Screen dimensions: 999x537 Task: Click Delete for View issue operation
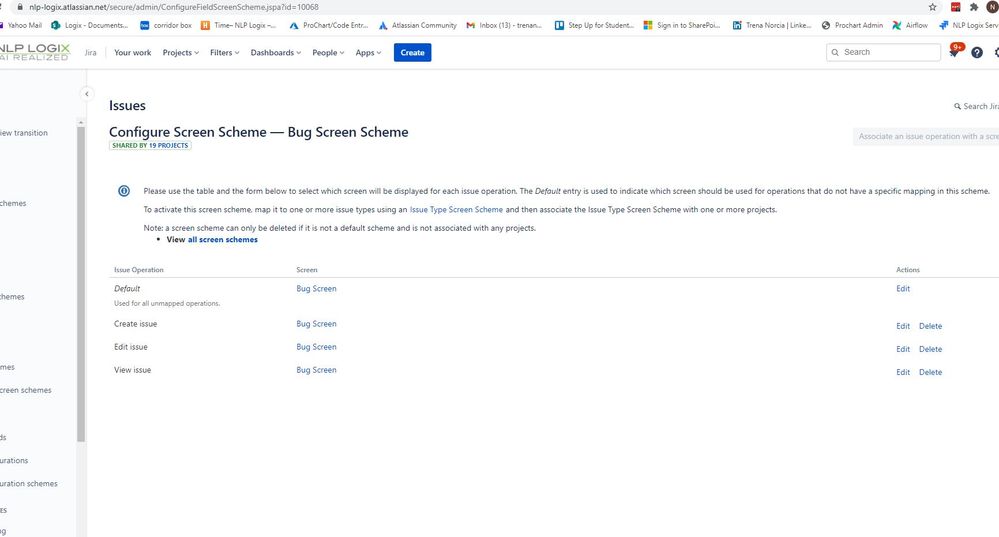click(x=930, y=372)
